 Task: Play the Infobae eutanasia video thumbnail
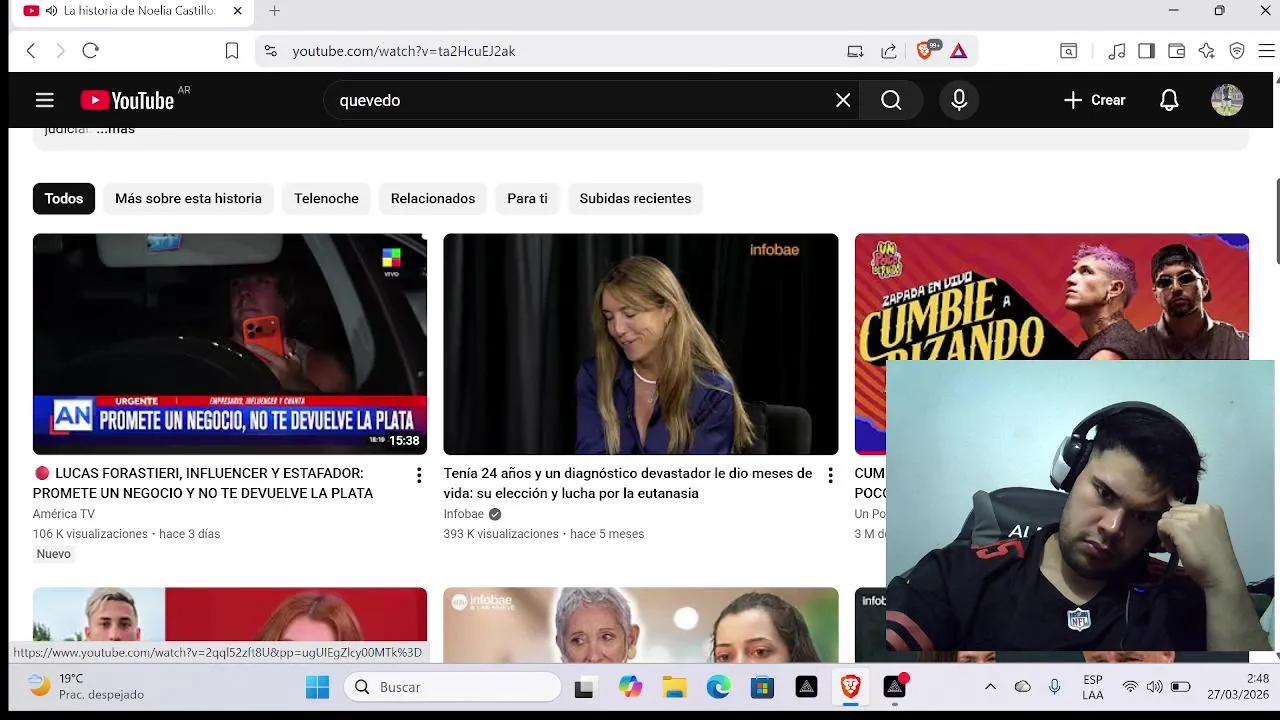point(641,344)
